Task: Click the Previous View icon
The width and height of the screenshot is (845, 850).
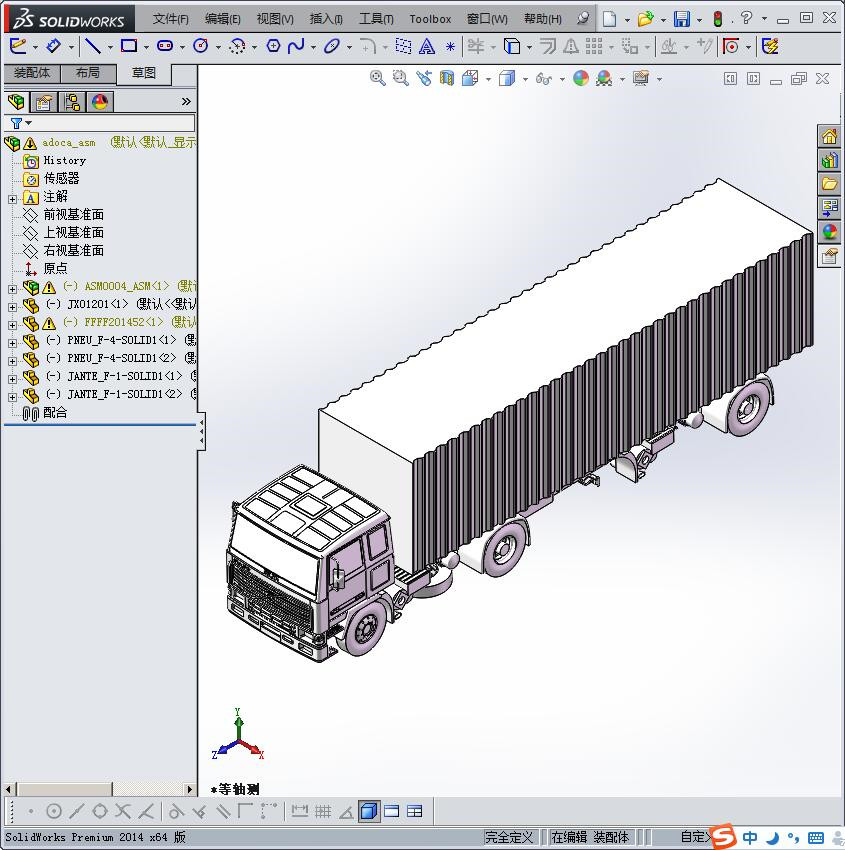Action: coord(424,79)
